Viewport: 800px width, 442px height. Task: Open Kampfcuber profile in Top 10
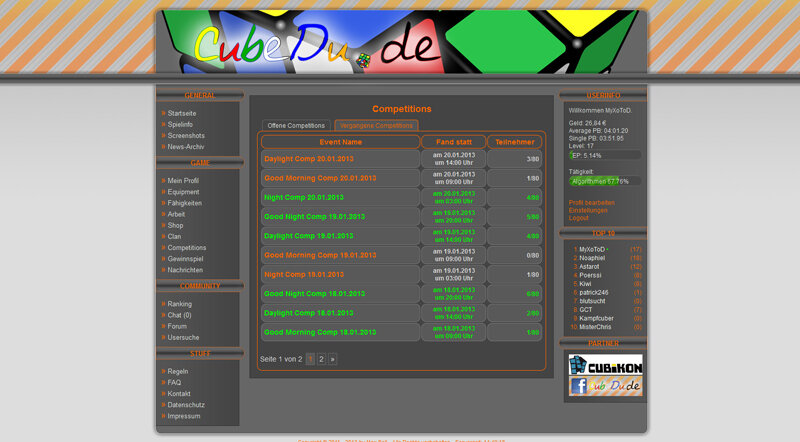coord(596,318)
